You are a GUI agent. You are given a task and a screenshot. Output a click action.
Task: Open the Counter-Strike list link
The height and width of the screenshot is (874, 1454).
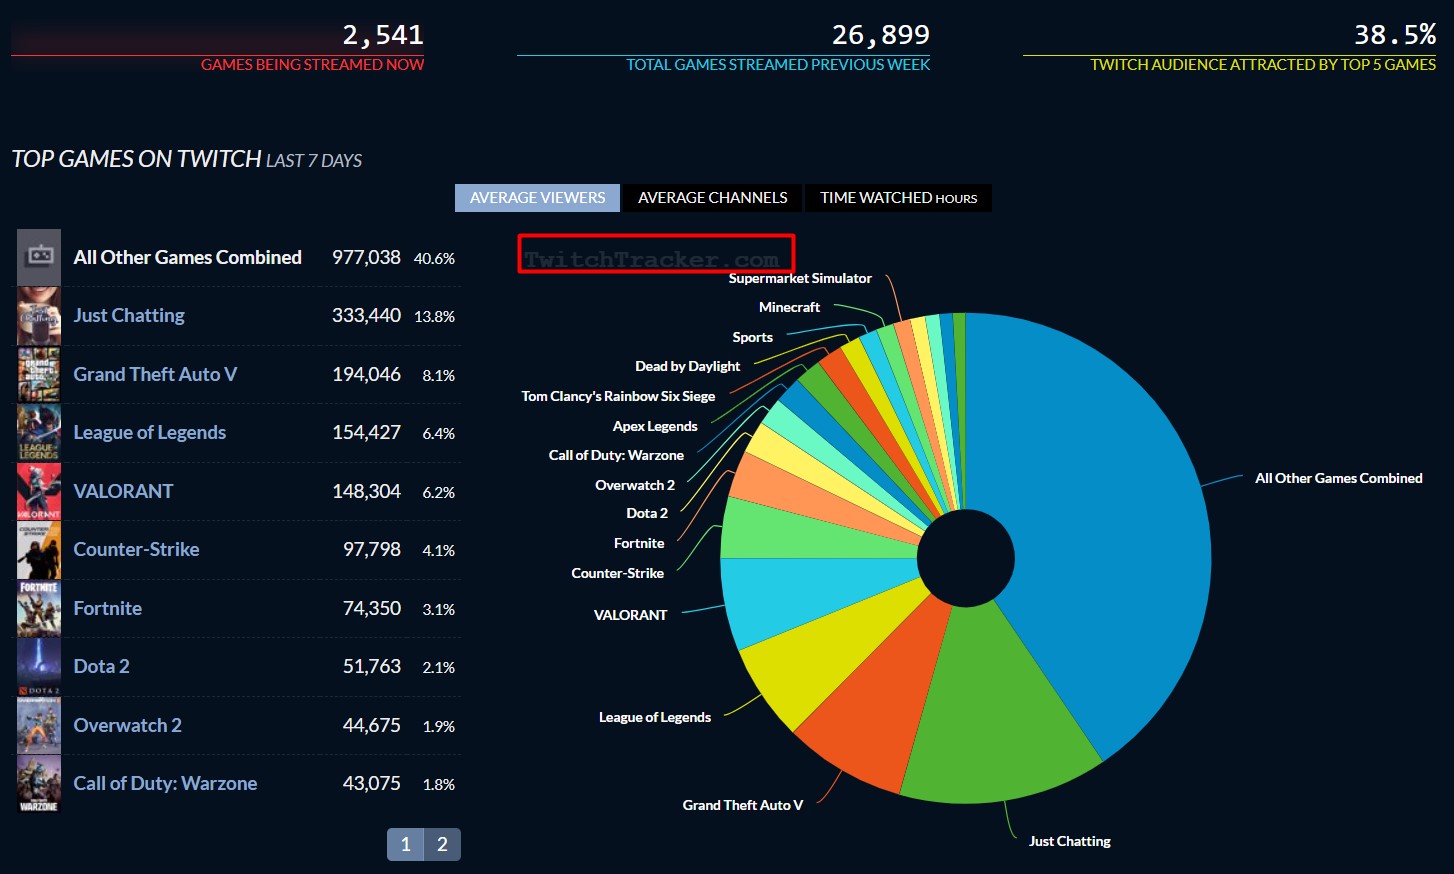pyautogui.click(x=136, y=549)
